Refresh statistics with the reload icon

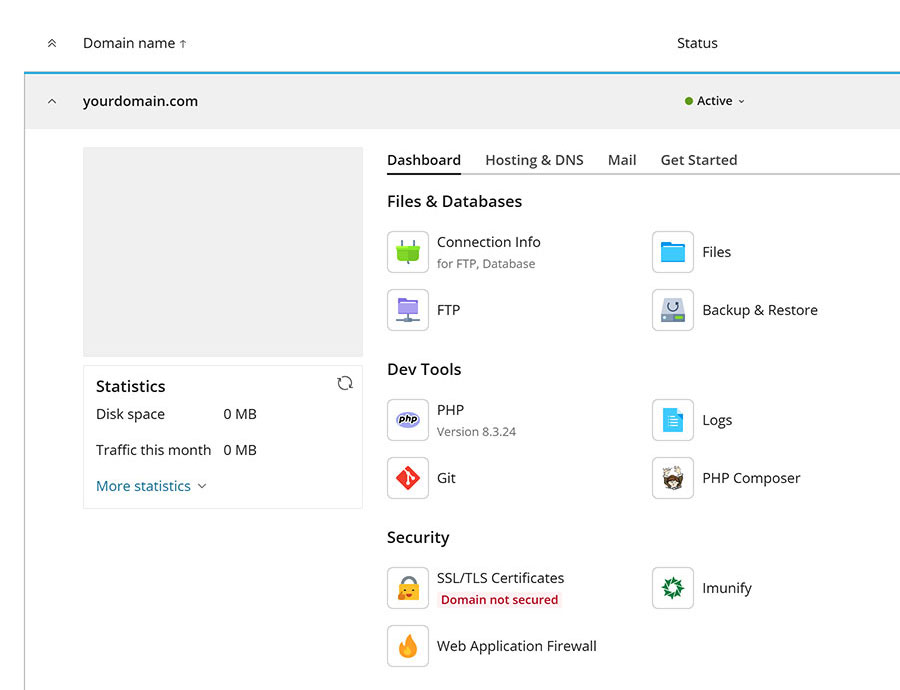[345, 383]
